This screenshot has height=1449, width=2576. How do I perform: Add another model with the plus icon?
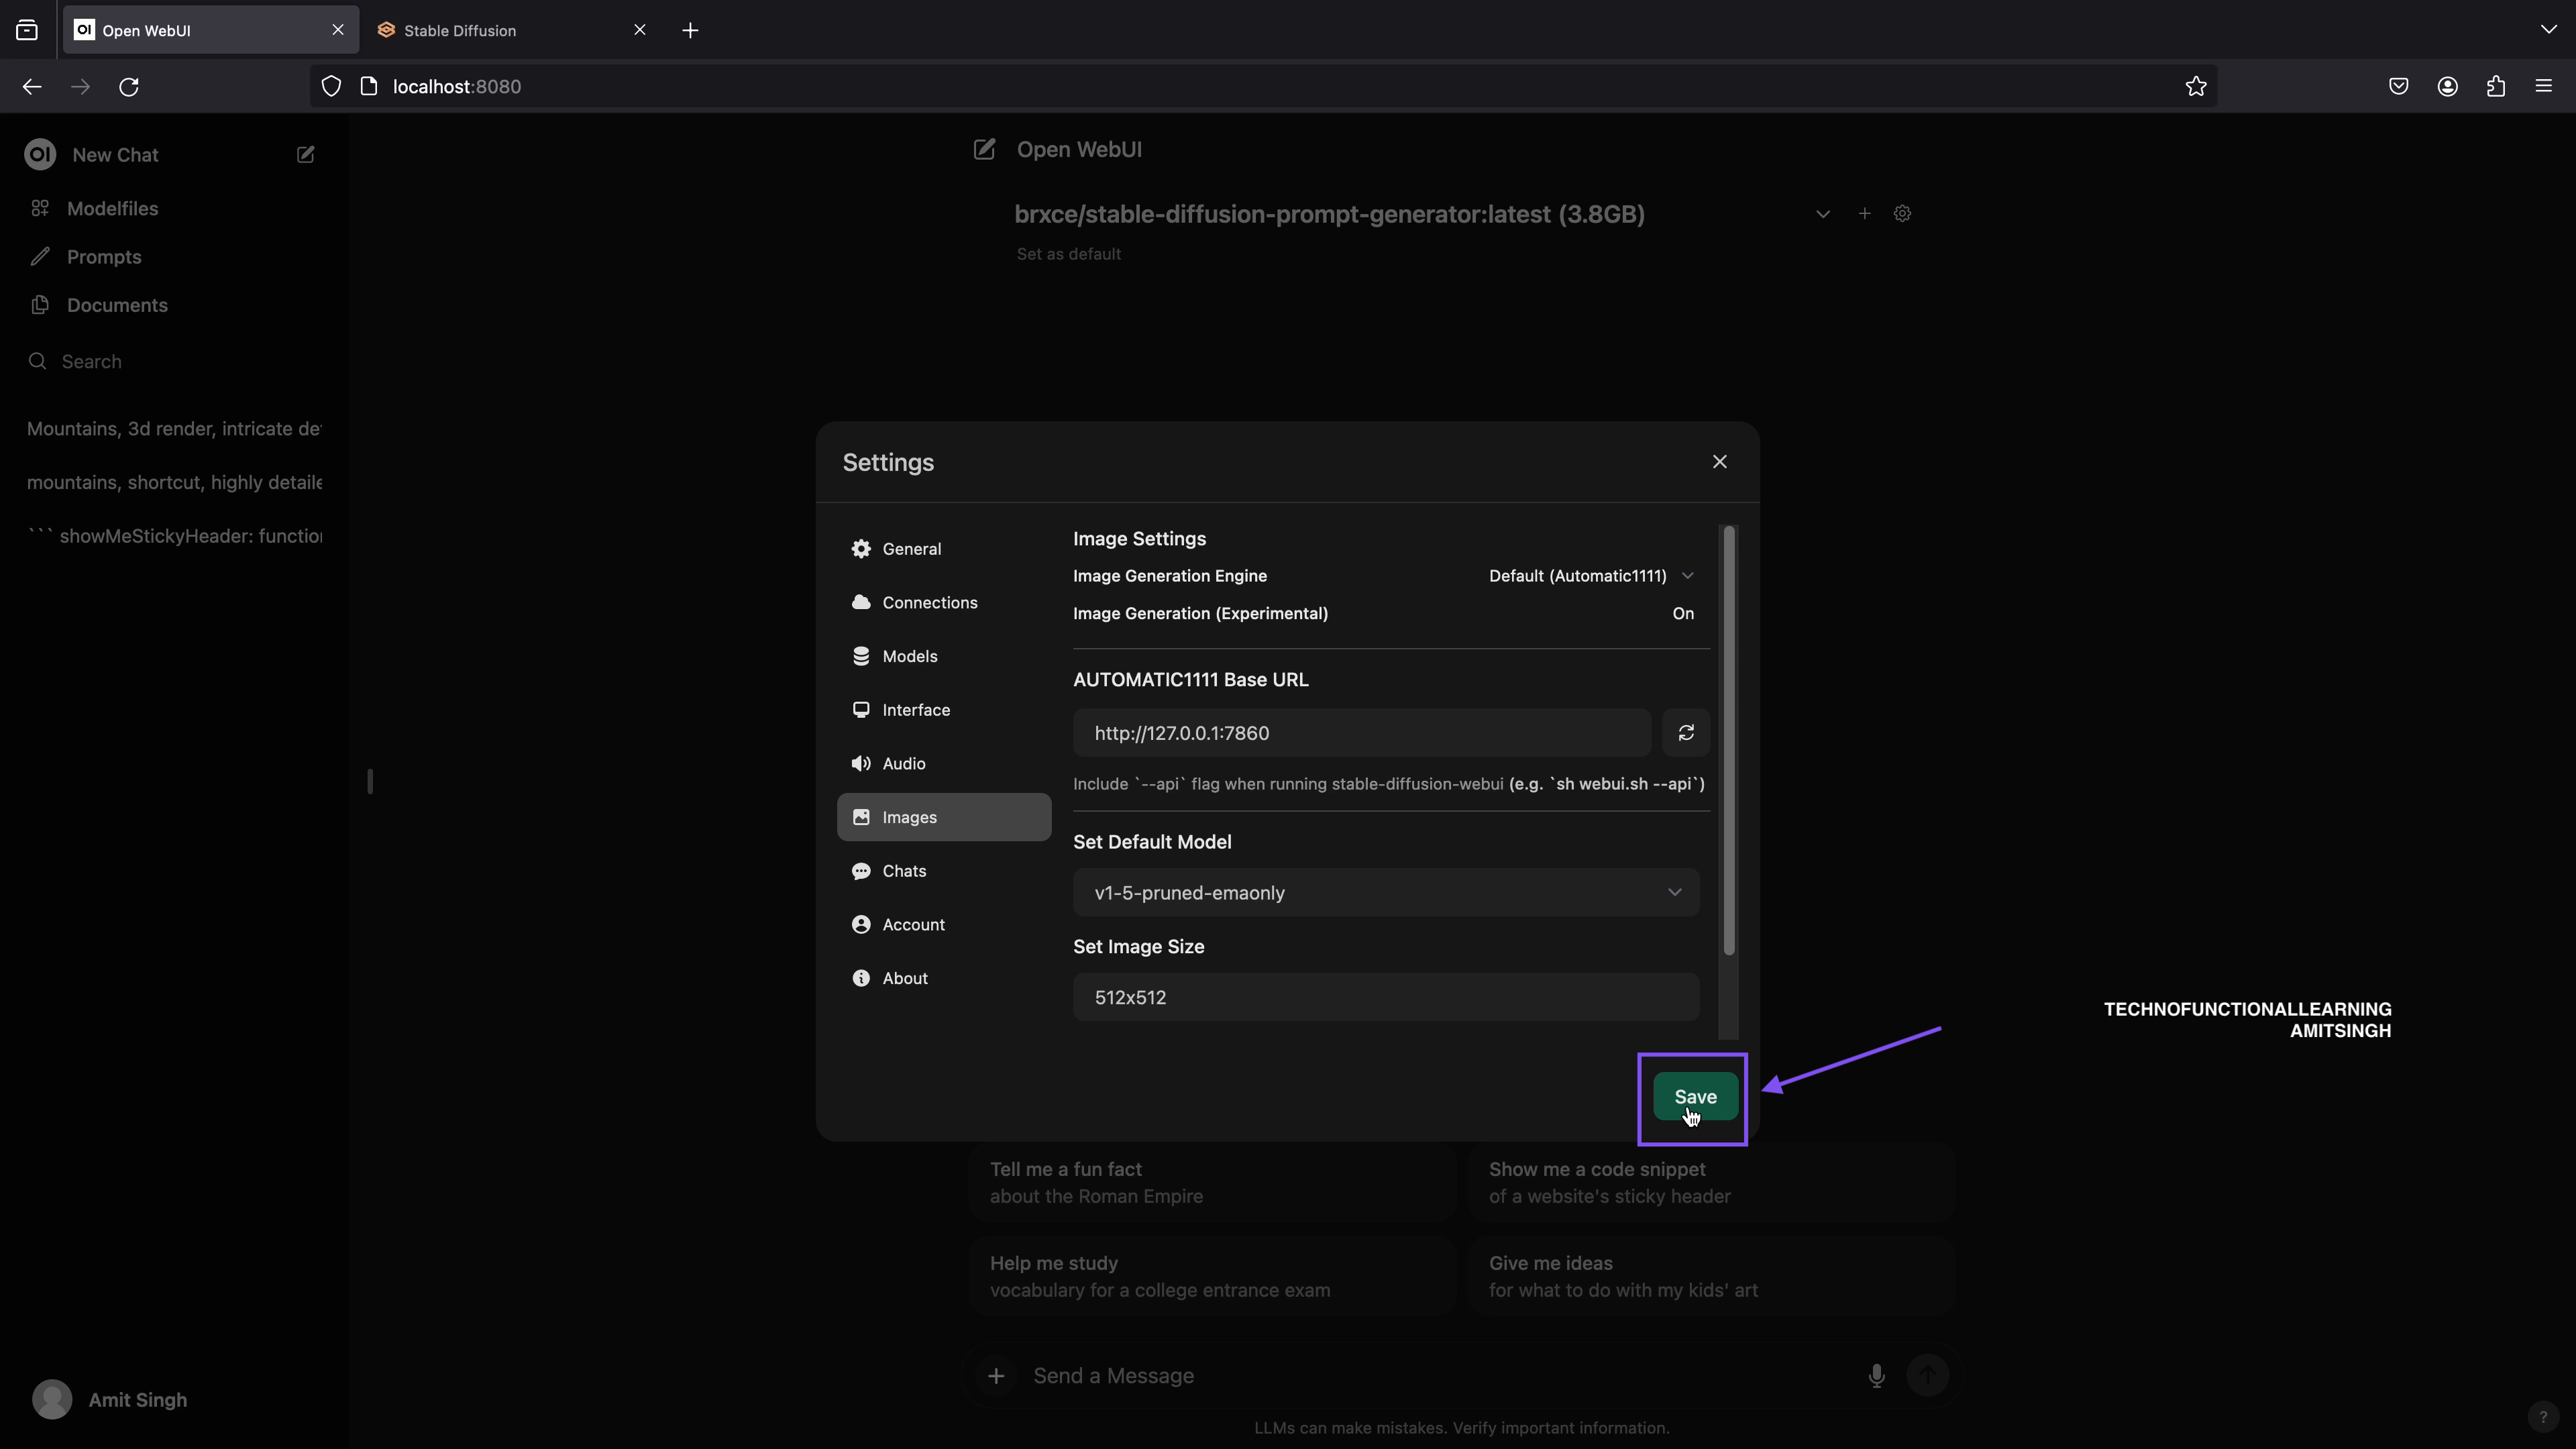coord(1863,213)
